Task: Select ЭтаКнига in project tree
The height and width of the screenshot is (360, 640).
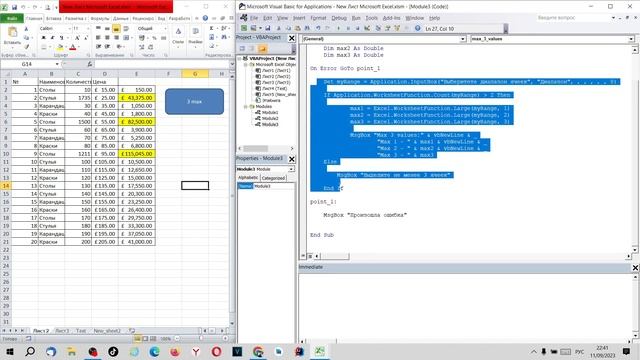Action: click(271, 100)
